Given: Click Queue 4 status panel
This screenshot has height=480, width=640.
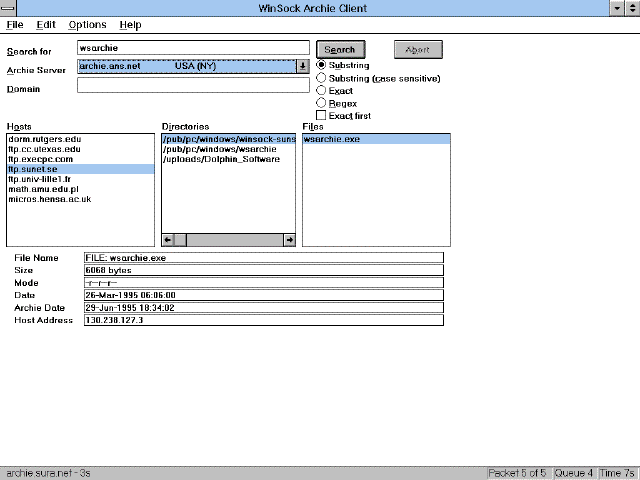Looking at the screenshot, I should click(x=574, y=473).
